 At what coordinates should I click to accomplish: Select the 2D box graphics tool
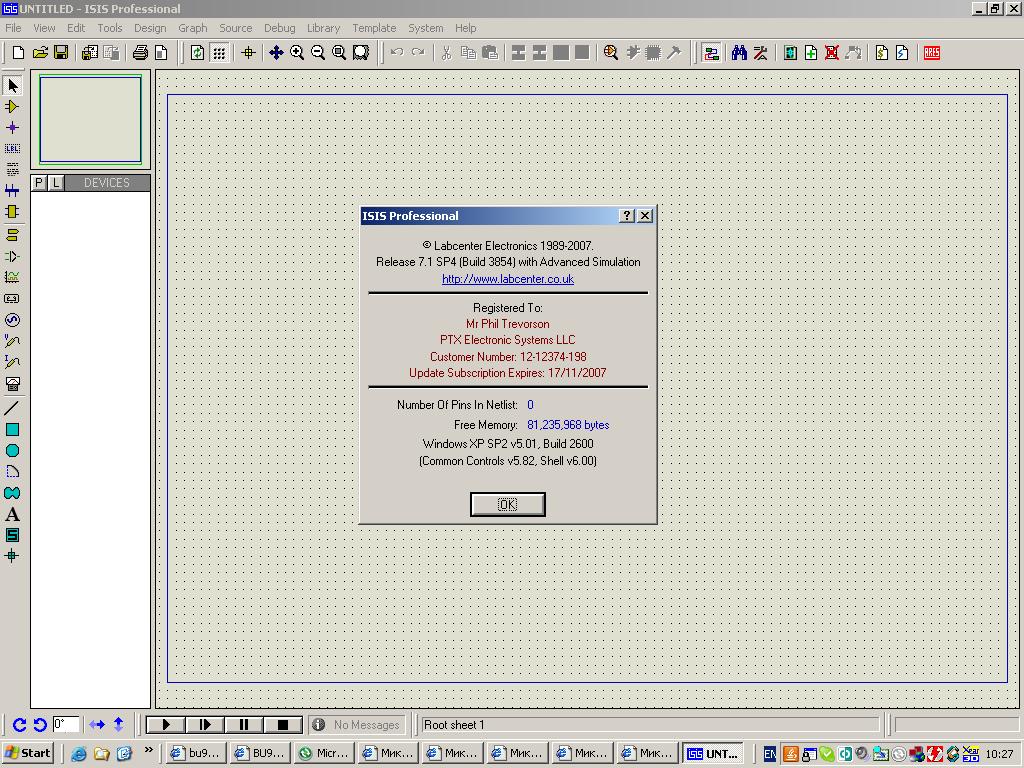(12, 429)
